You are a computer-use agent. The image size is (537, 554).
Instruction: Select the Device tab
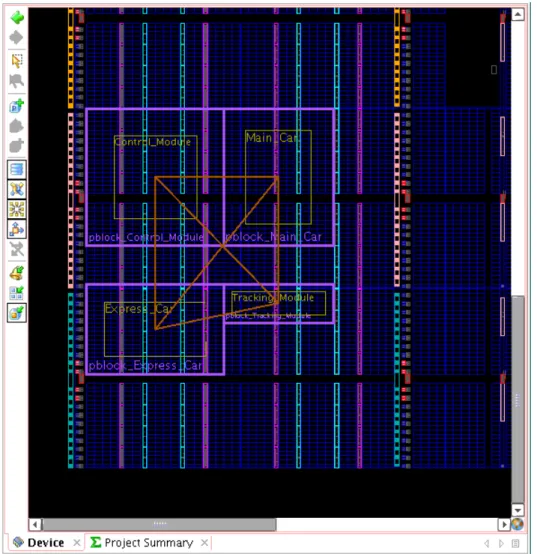45,542
